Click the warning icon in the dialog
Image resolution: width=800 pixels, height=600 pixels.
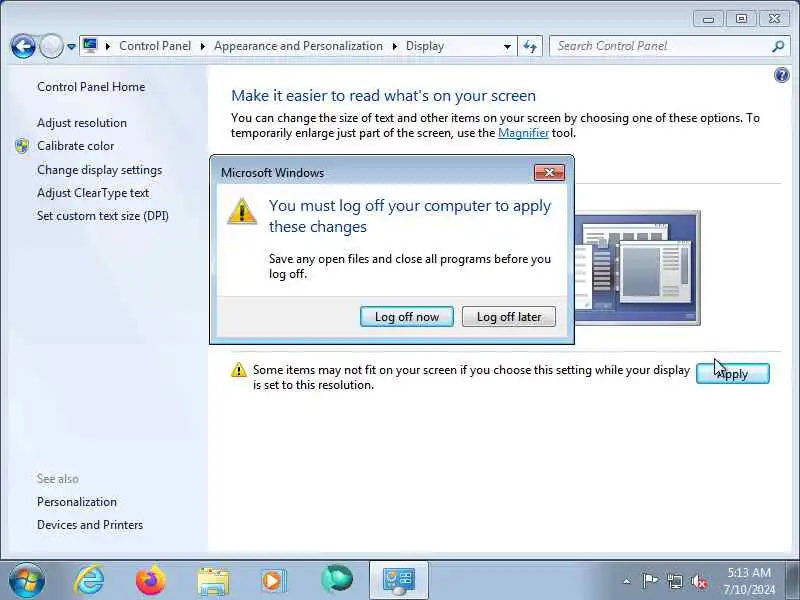[x=242, y=211]
